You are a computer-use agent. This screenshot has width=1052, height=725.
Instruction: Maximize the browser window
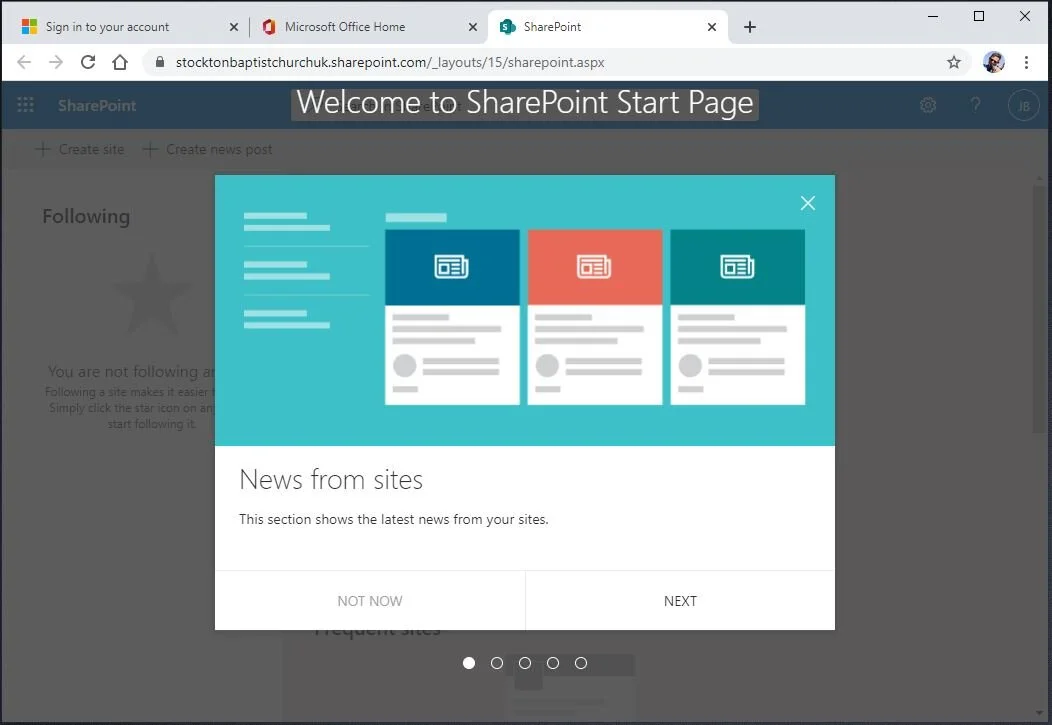(x=979, y=16)
